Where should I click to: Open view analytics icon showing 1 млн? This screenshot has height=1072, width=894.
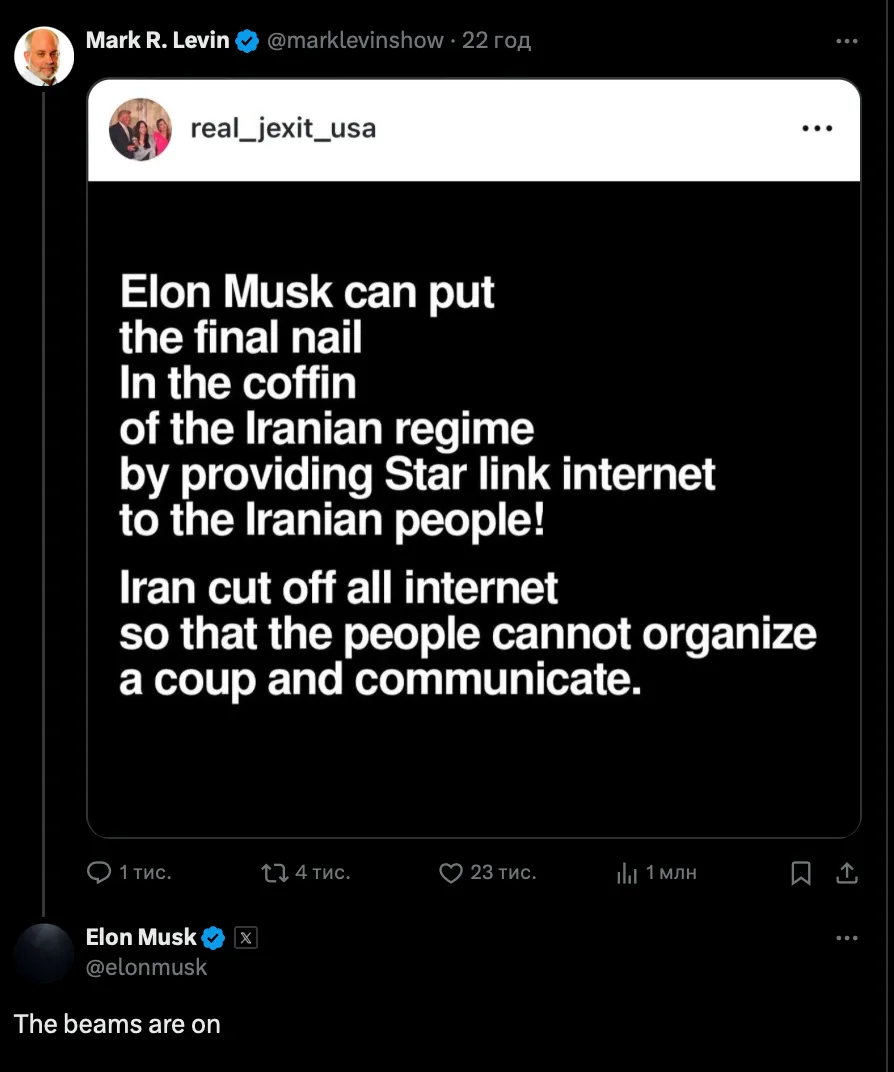click(x=628, y=873)
